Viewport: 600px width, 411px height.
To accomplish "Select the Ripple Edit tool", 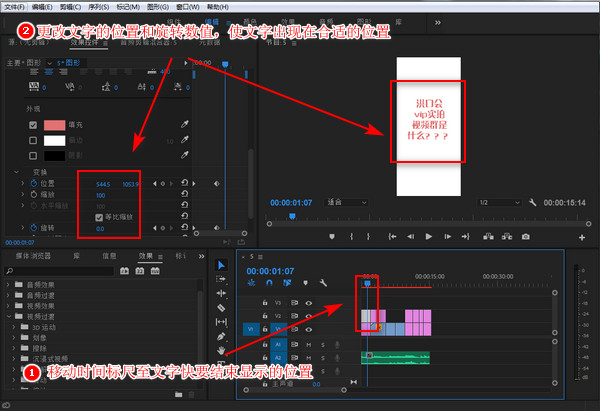I will pos(221,294).
